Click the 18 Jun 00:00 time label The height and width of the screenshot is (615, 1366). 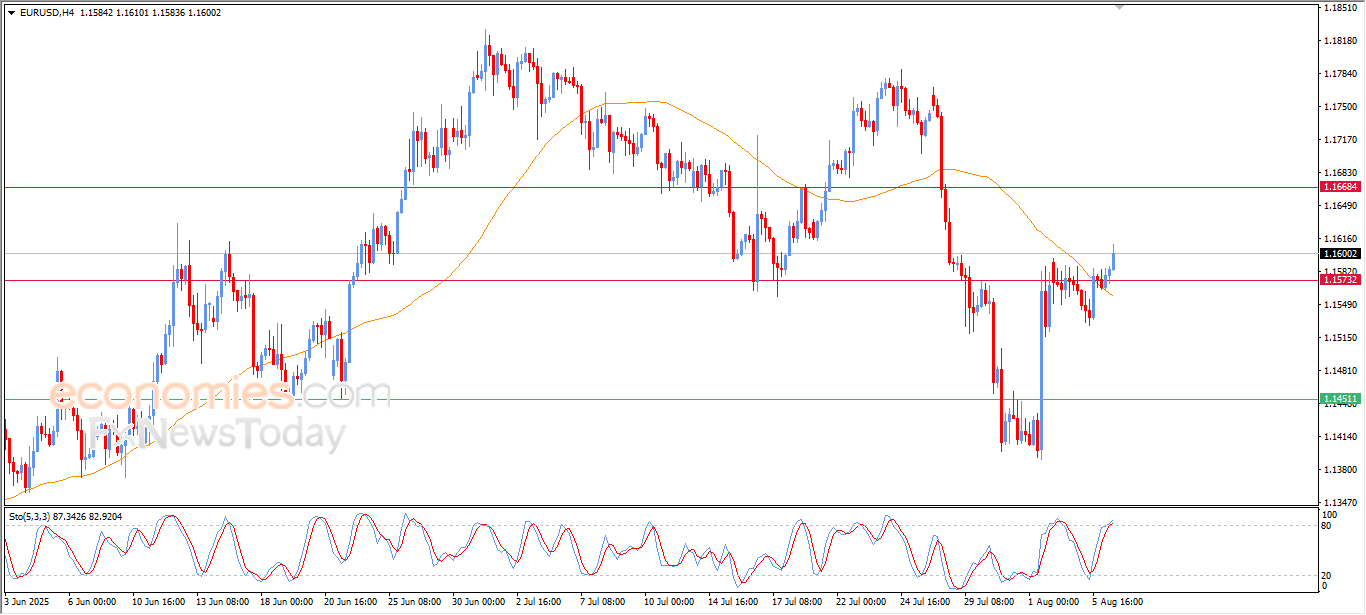[286, 602]
